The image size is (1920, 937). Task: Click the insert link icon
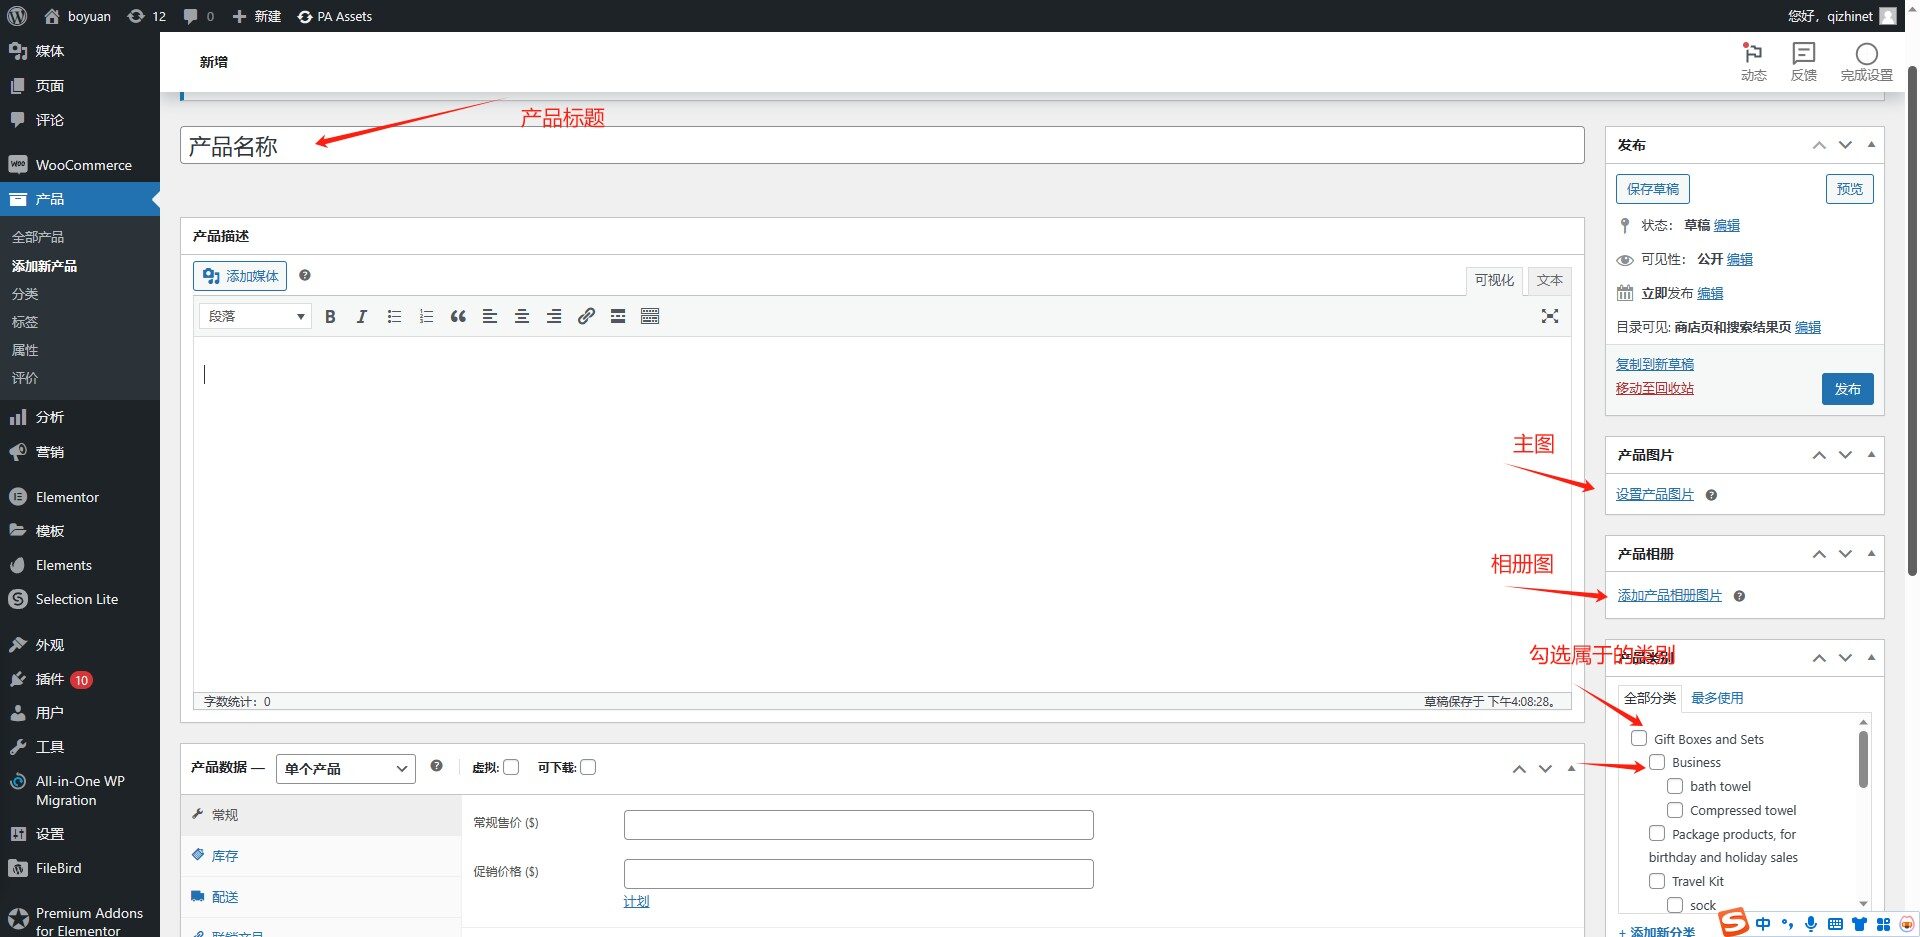click(x=586, y=317)
